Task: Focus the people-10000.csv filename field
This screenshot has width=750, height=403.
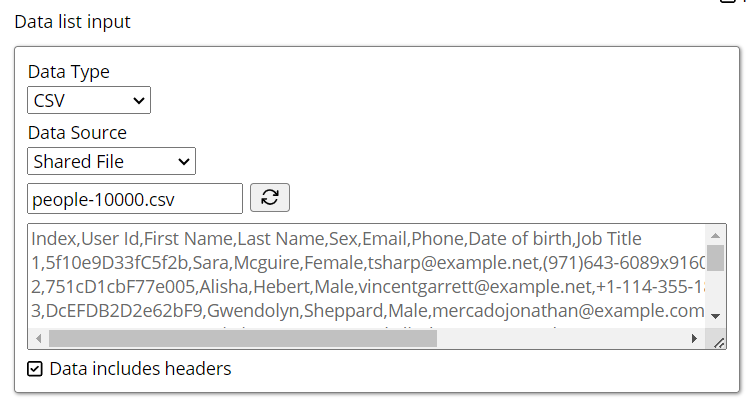Action: tap(135, 198)
